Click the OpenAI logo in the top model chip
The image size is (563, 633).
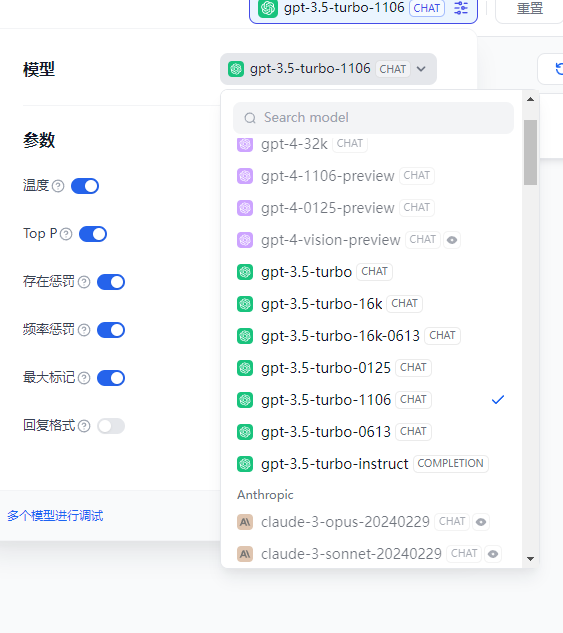click(268, 8)
